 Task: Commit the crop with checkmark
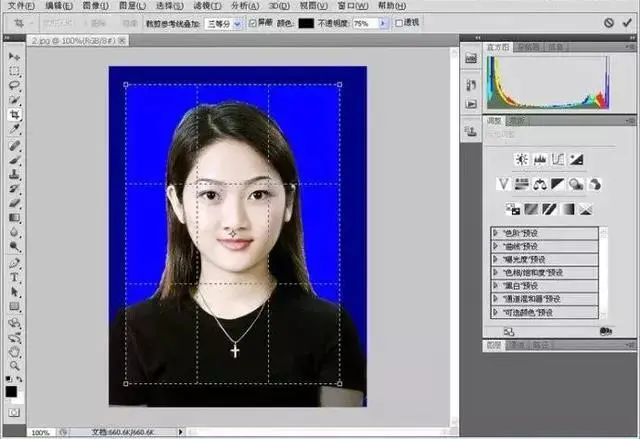[627, 22]
